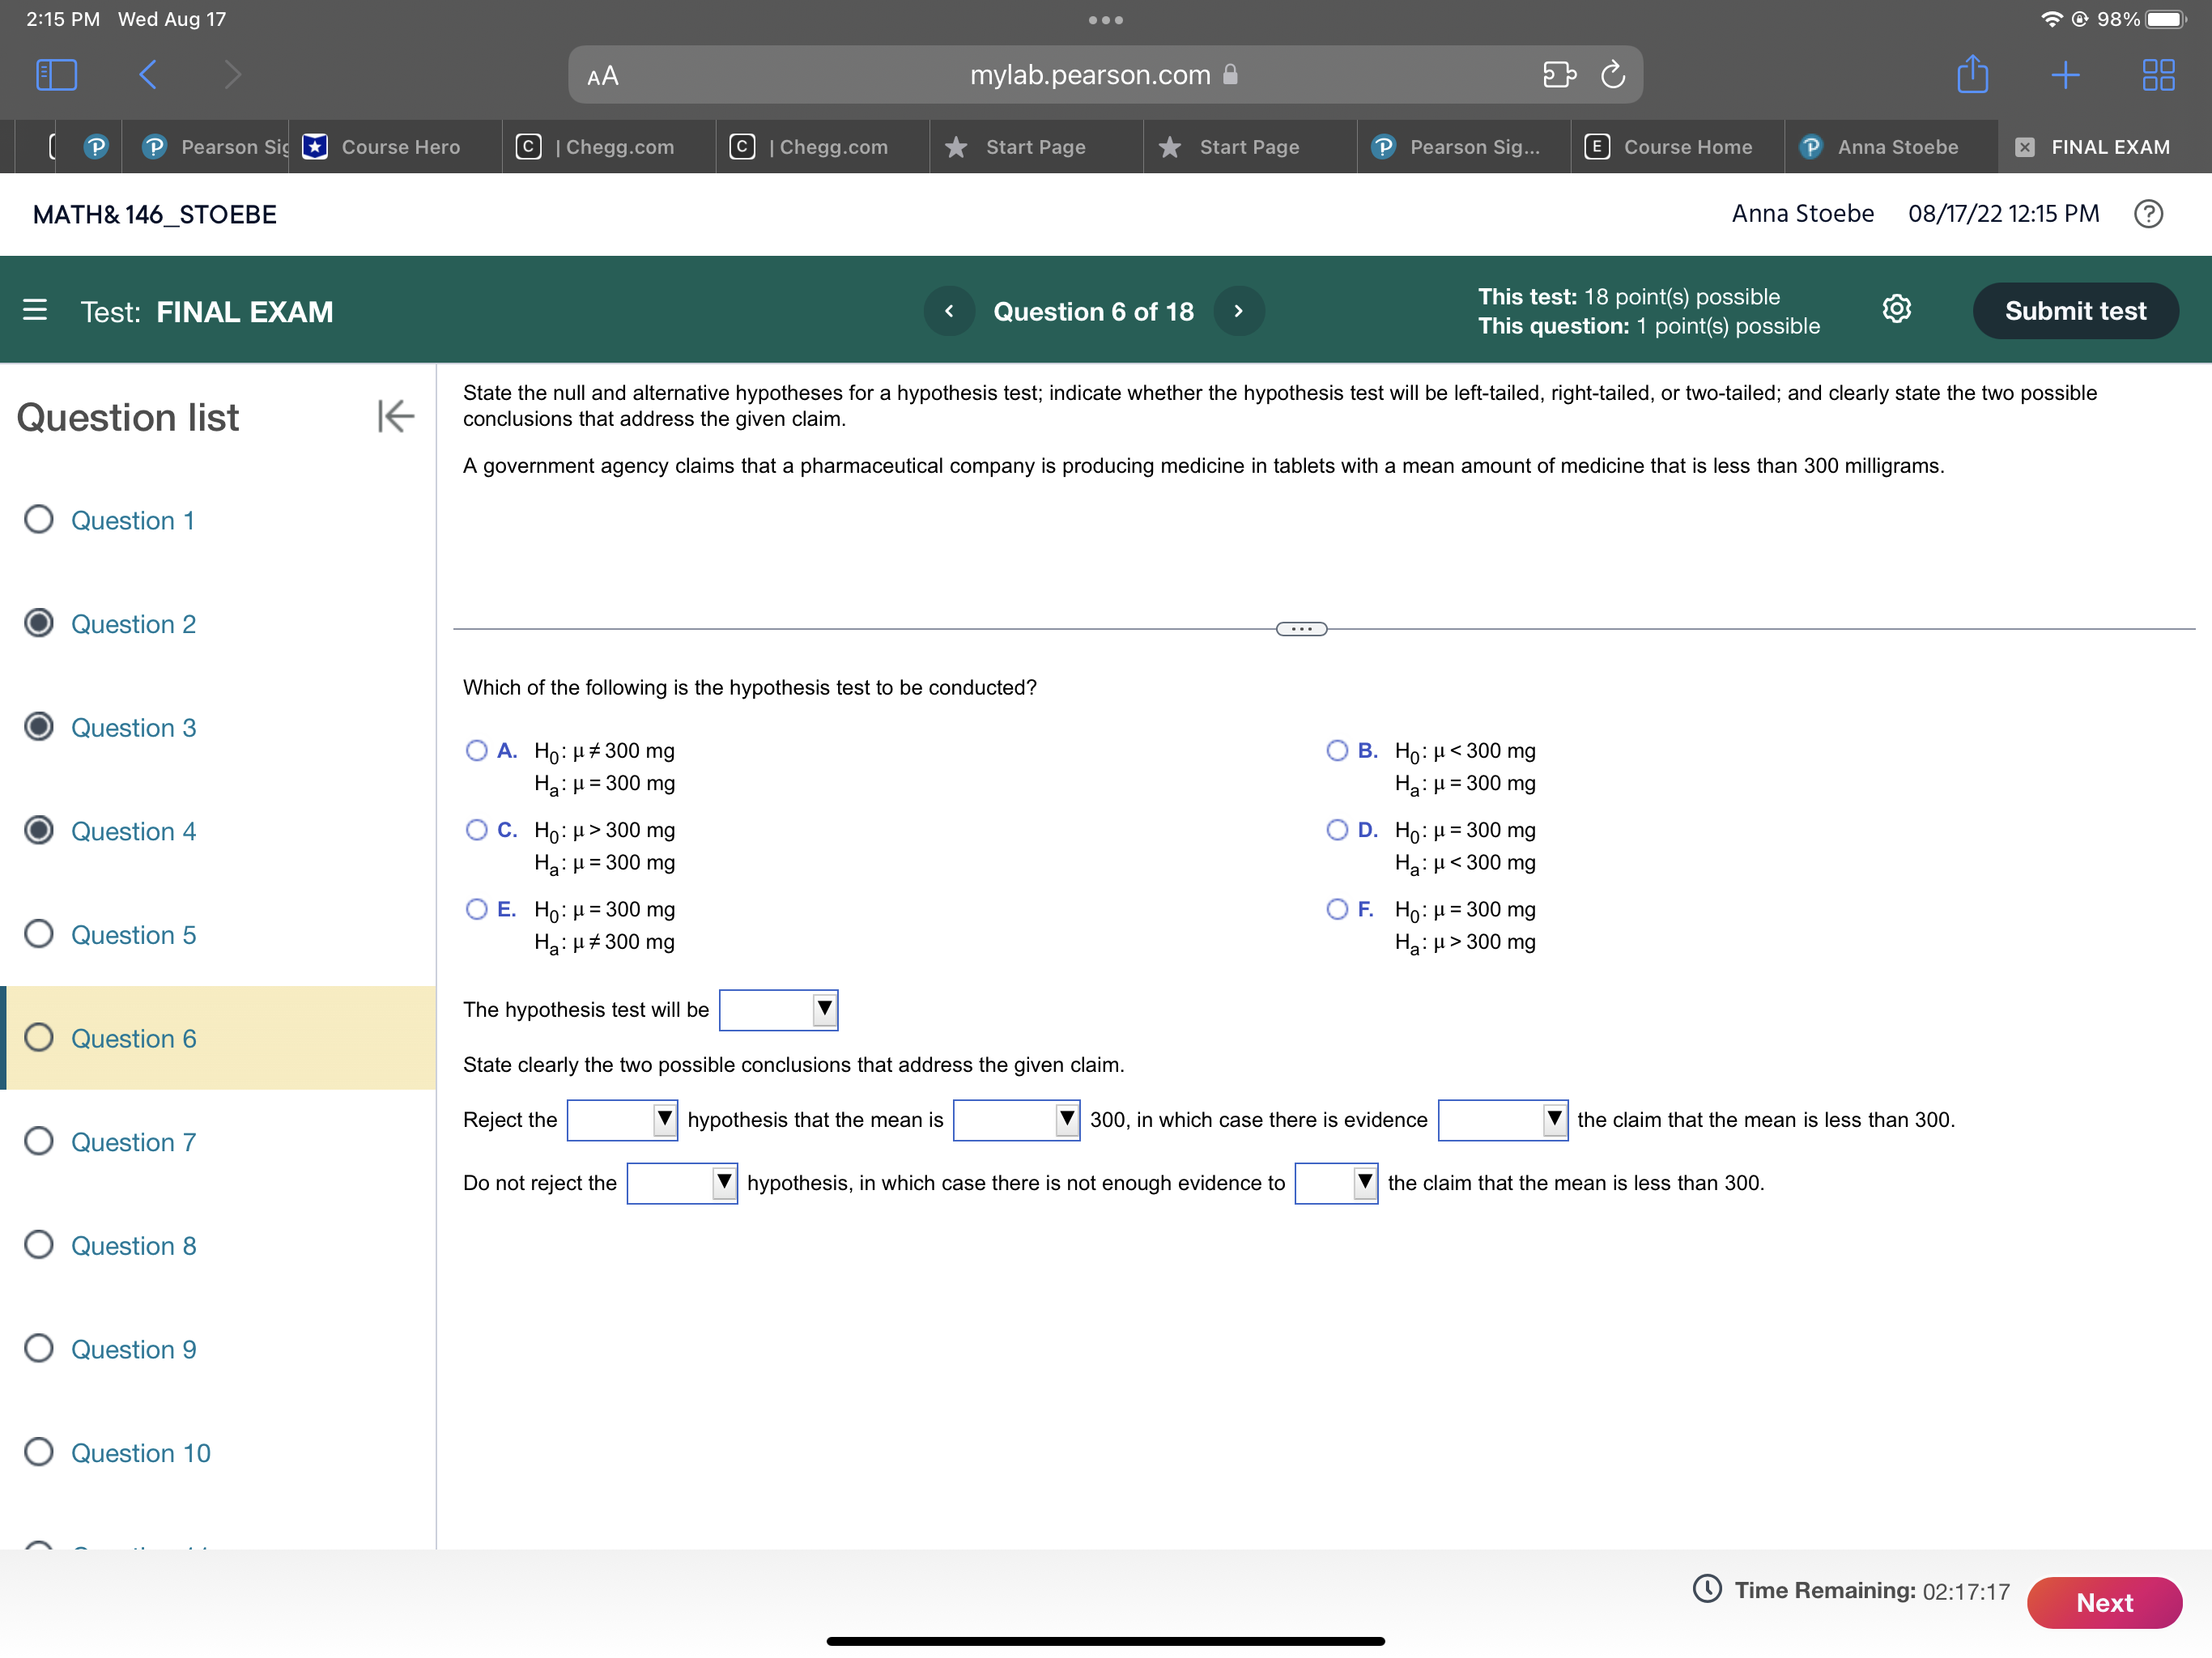Expand the dropdown after 'Do not reject the'
2212x1658 pixels.
coord(682,1183)
